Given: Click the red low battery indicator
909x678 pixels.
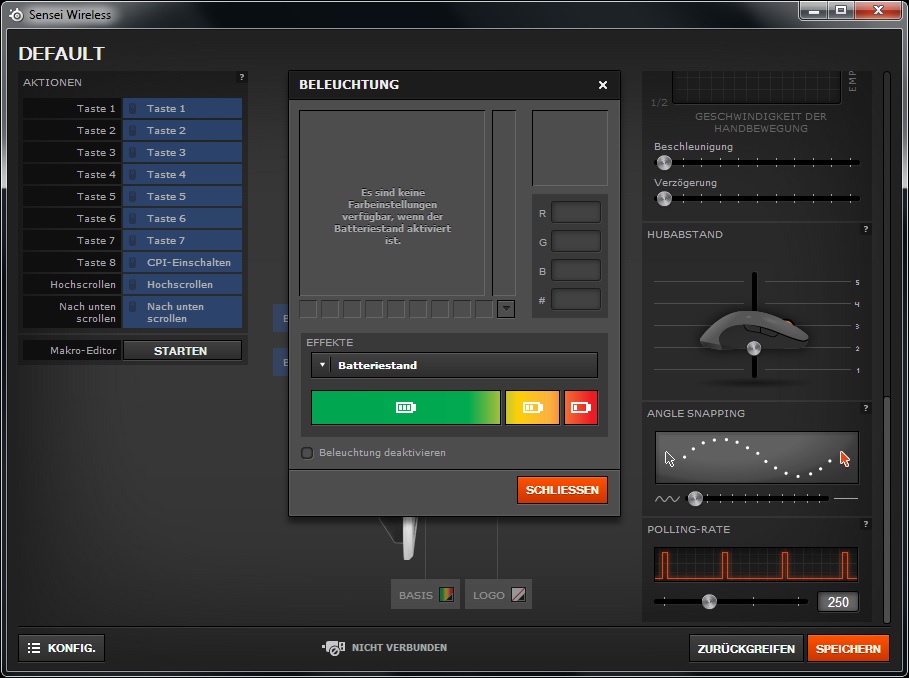Looking at the screenshot, I should click(x=581, y=407).
